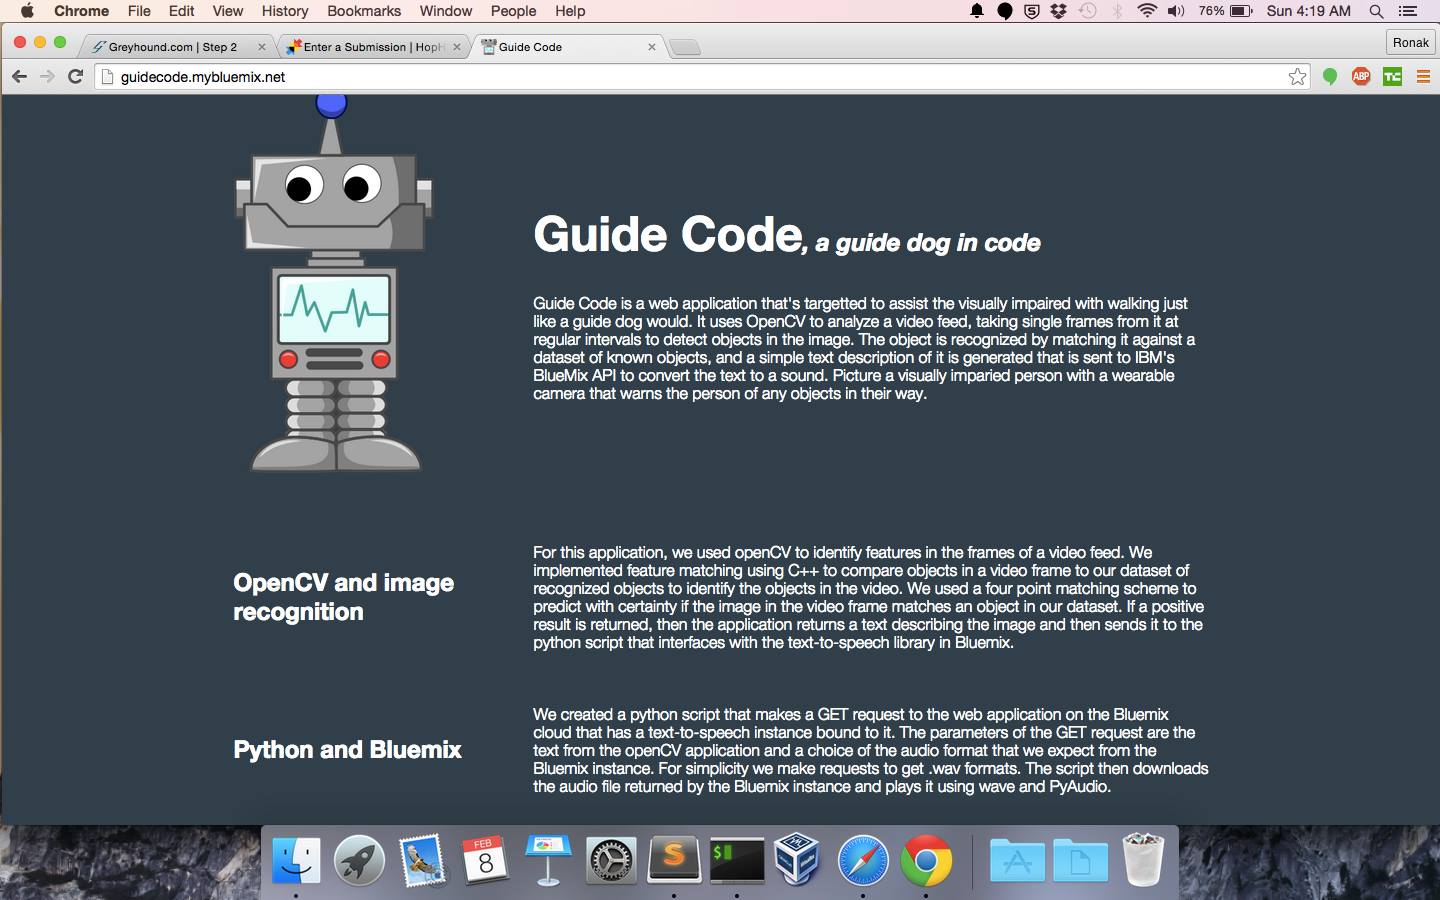Open Launchpad rocket icon
The width and height of the screenshot is (1440, 900).
tap(359, 860)
